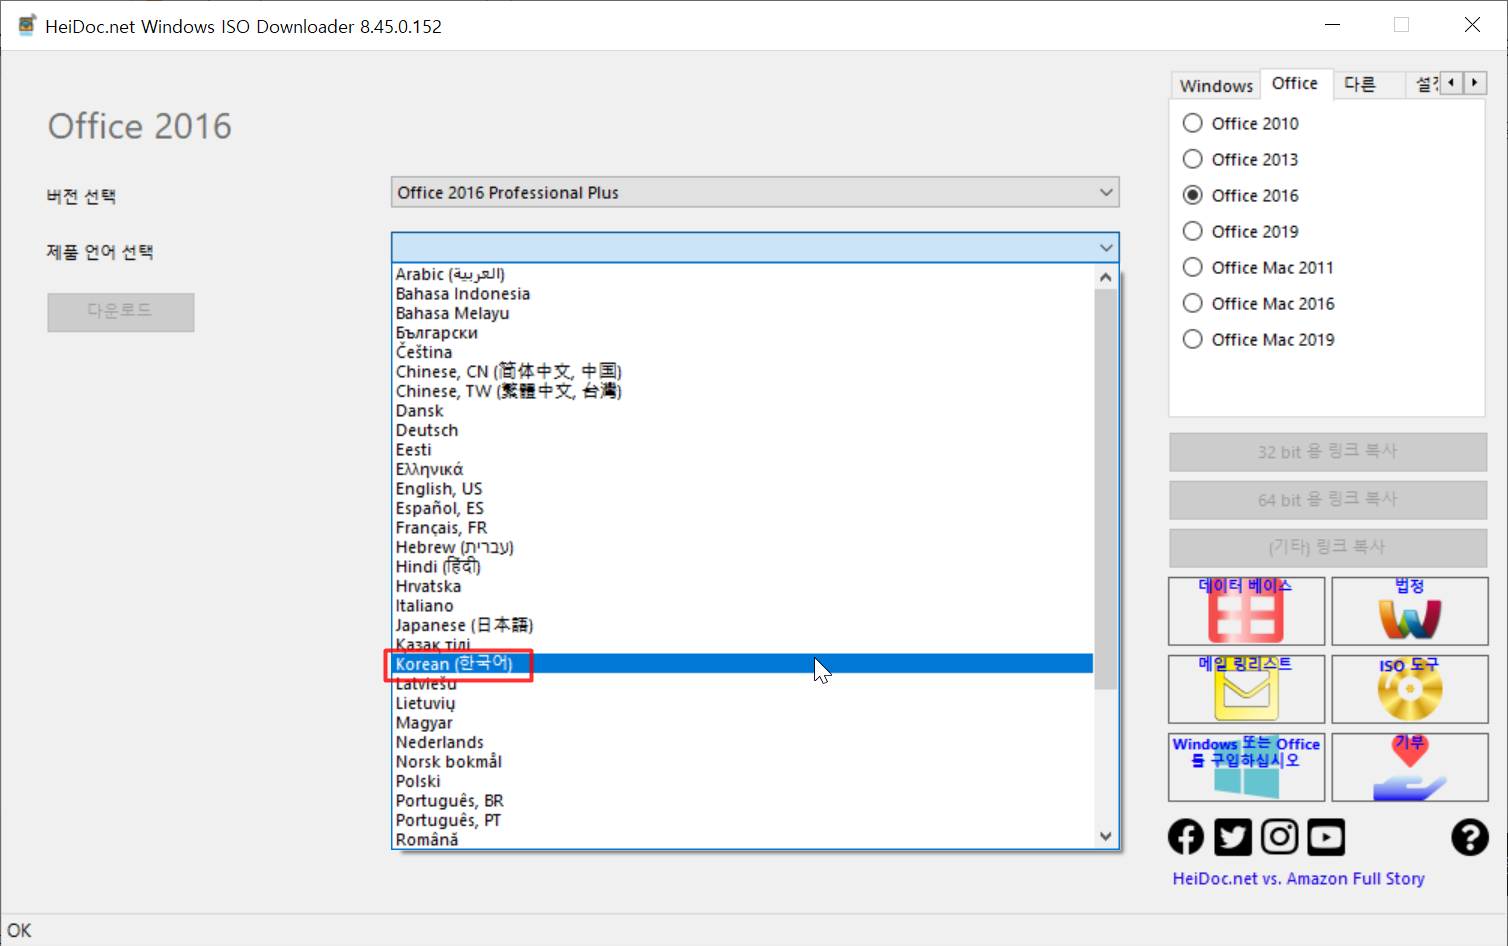Choose Nederlands from the language list

743,742
